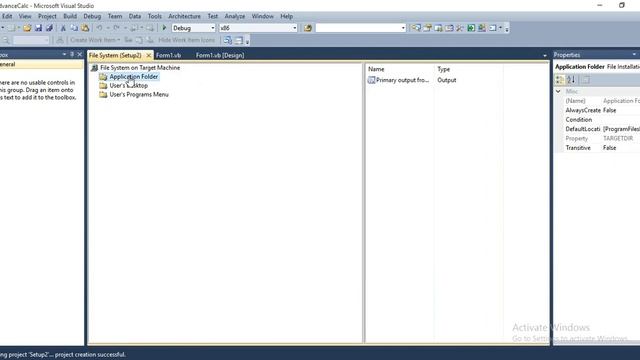Paste from clipboard using the toolbar paste icon
Image resolution: width=640 pixels, height=360 pixels.
pyautogui.click(x=85, y=28)
